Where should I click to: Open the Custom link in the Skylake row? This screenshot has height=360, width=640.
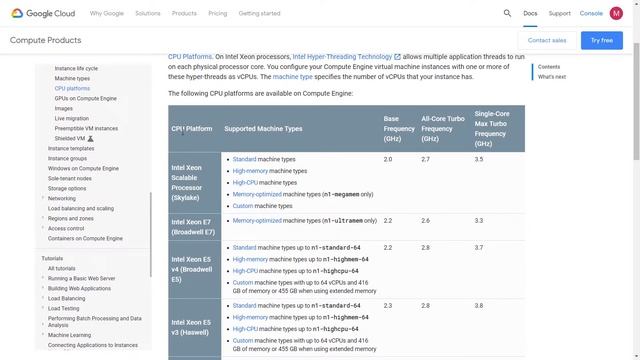pyautogui.click(x=243, y=206)
